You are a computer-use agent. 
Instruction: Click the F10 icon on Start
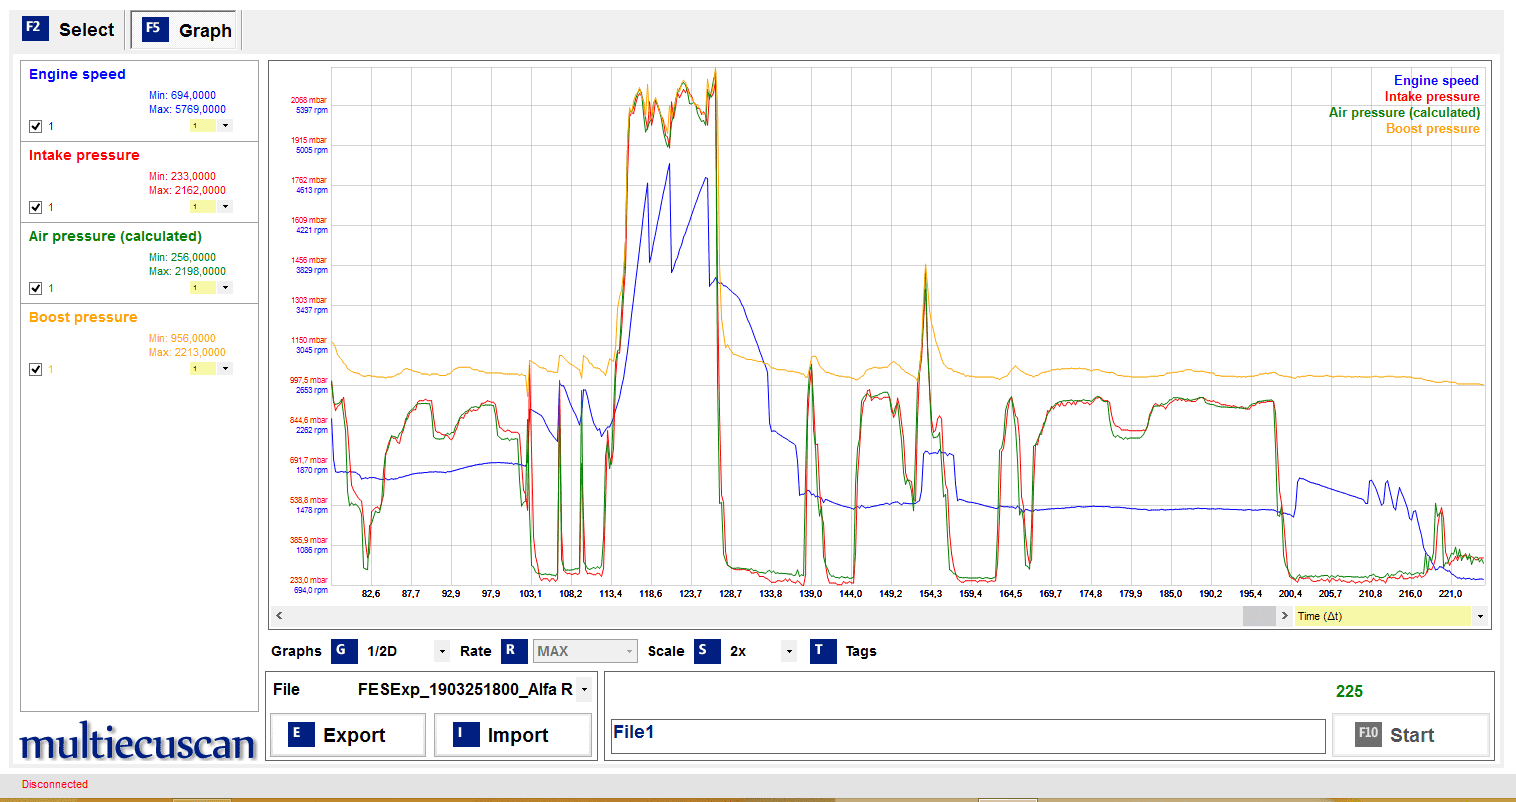pyautogui.click(x=1368, y=734)
